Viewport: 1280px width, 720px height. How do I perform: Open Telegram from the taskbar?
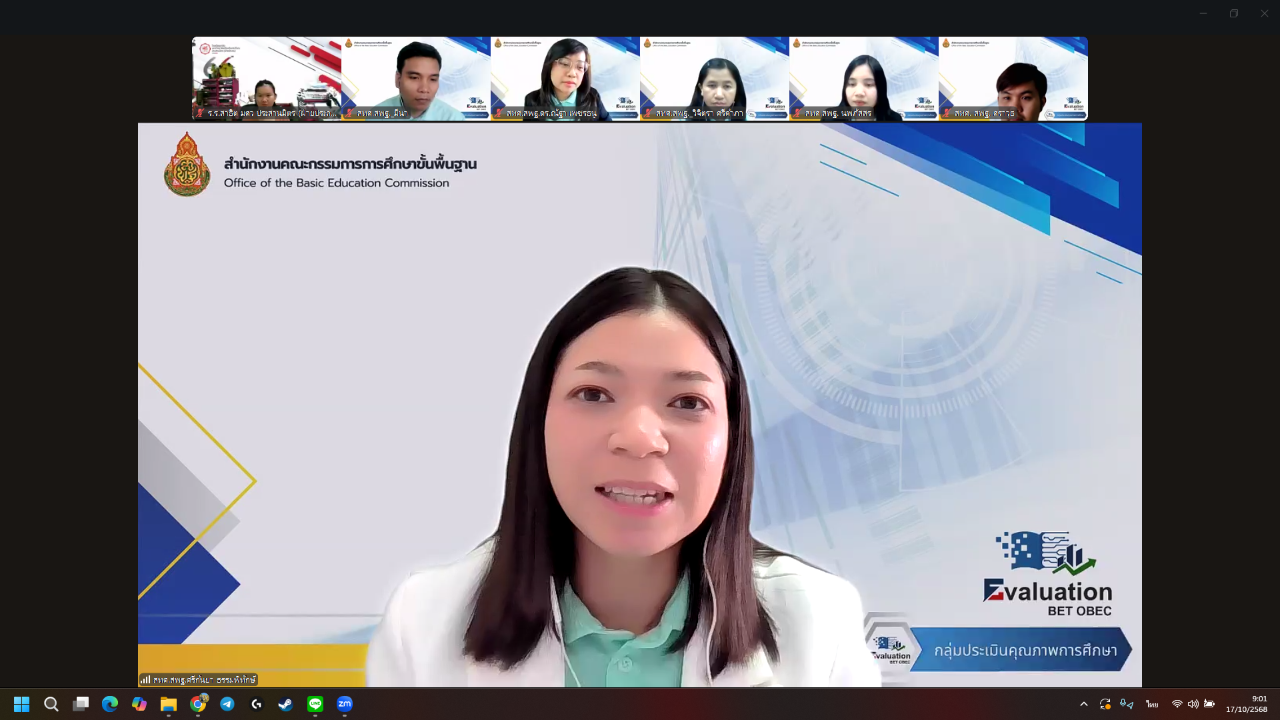(x=227, y=704)
